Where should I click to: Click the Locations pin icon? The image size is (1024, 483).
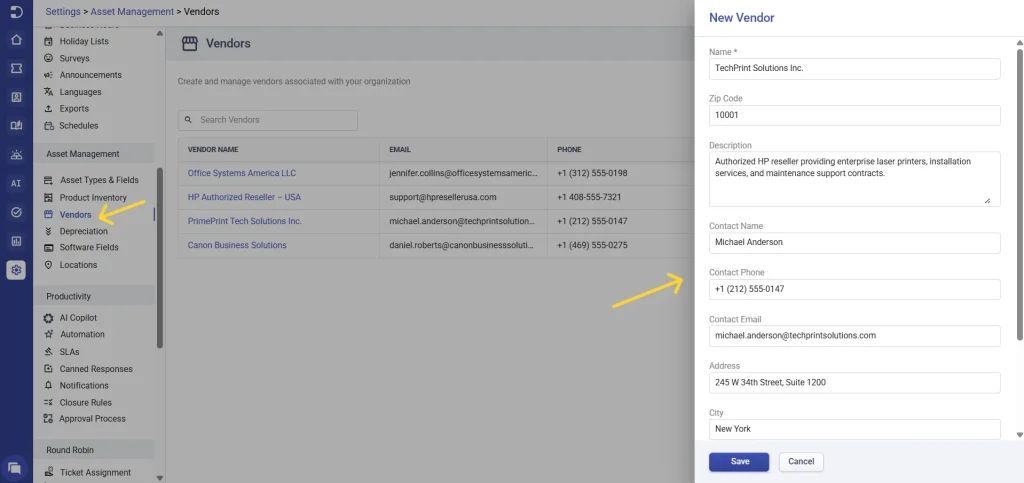point(48,265)
